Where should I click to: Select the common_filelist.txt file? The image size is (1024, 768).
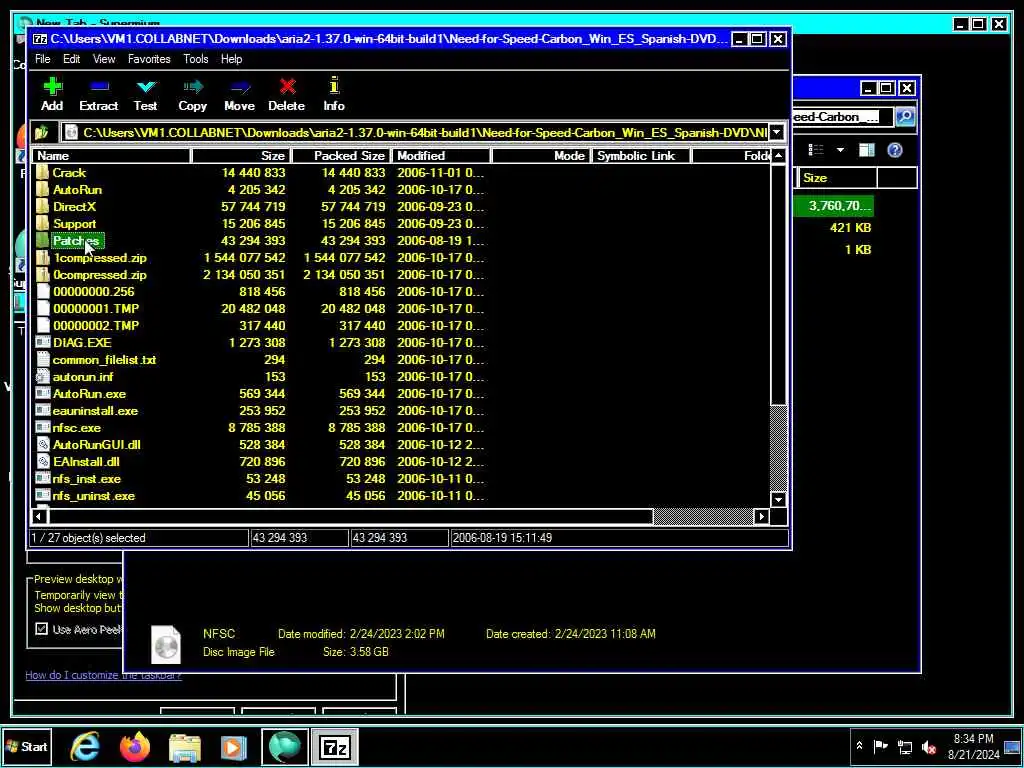(x=104, y=360)
